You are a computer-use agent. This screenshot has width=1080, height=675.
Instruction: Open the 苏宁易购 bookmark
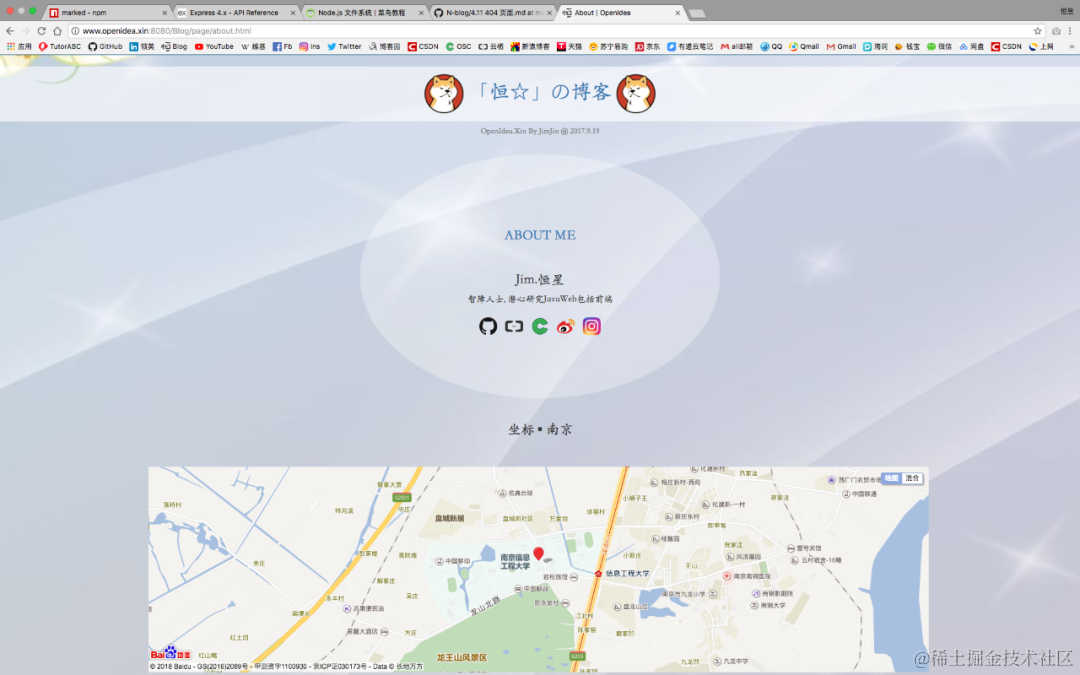coord(609,47)
